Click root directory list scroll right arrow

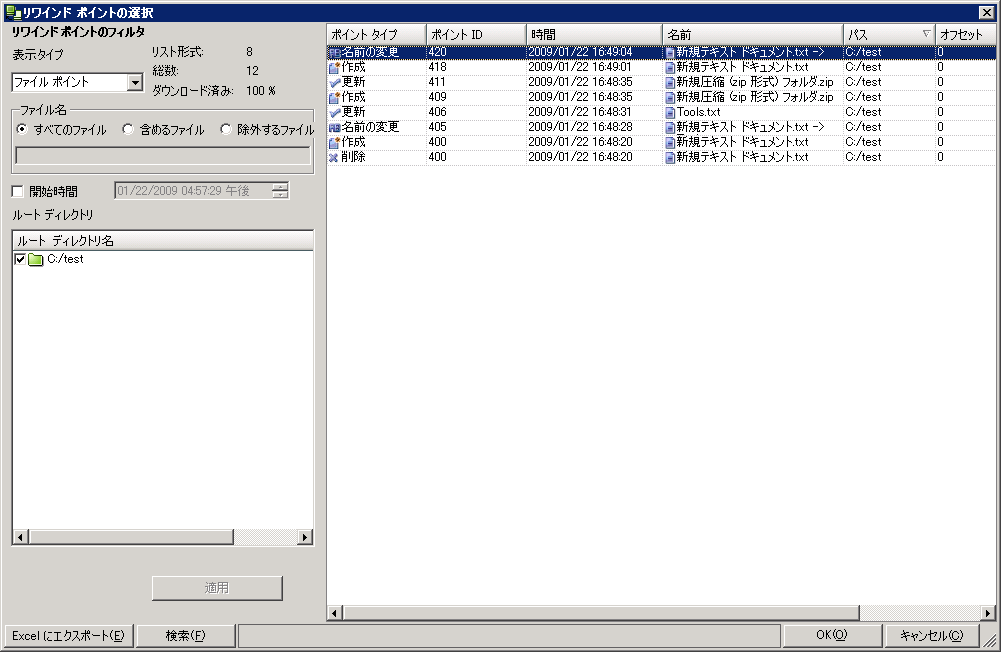click(x=305, y=537)
